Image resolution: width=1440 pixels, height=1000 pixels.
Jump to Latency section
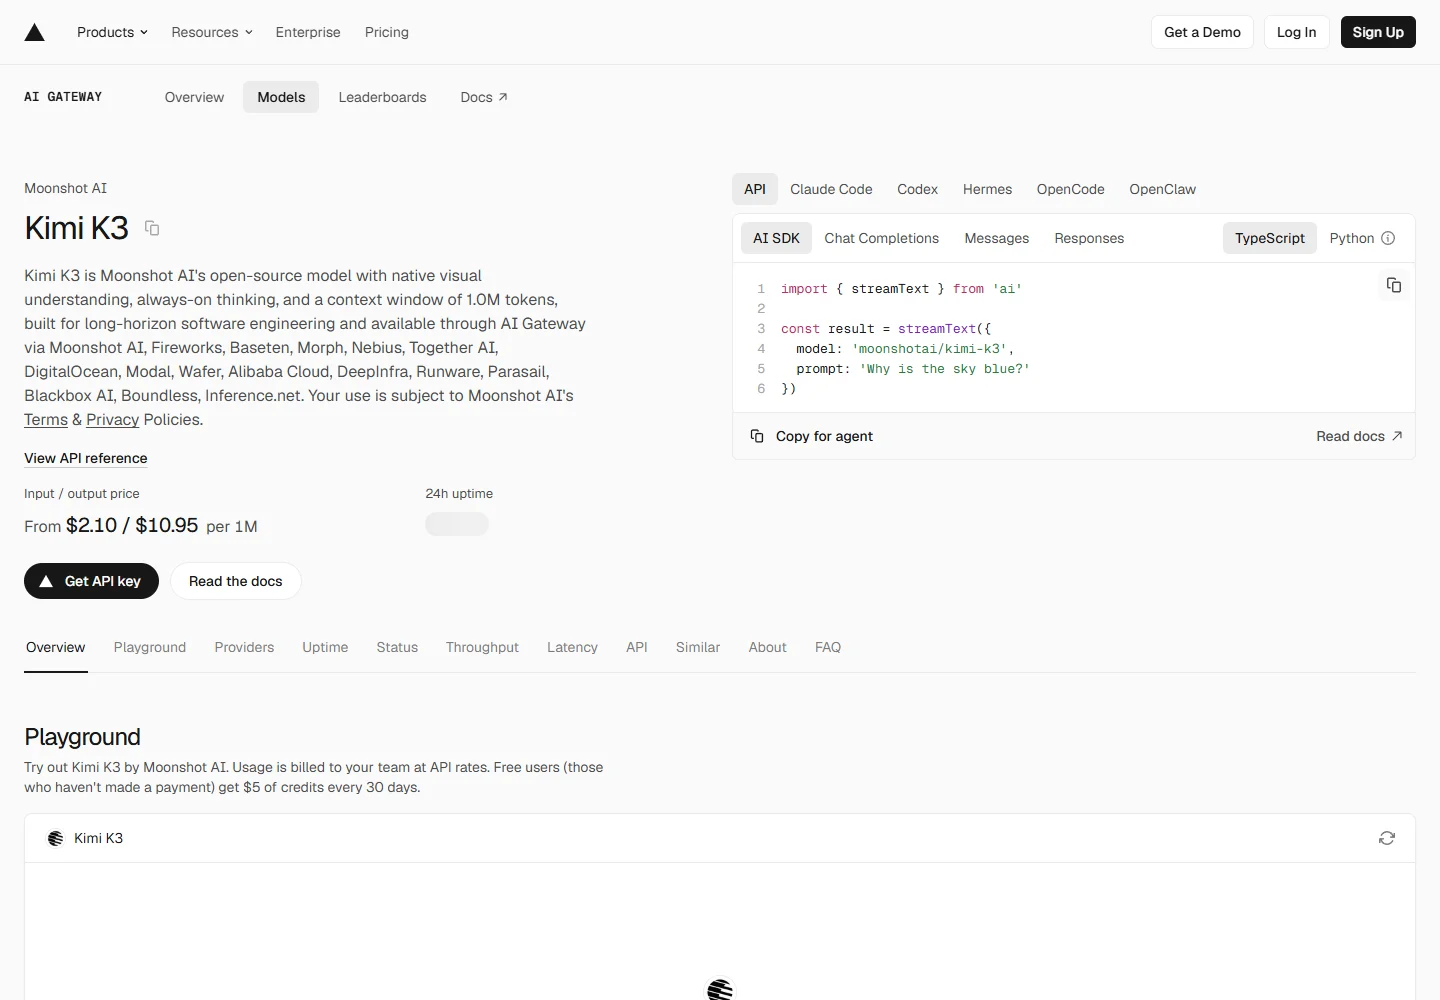(572, 647)
